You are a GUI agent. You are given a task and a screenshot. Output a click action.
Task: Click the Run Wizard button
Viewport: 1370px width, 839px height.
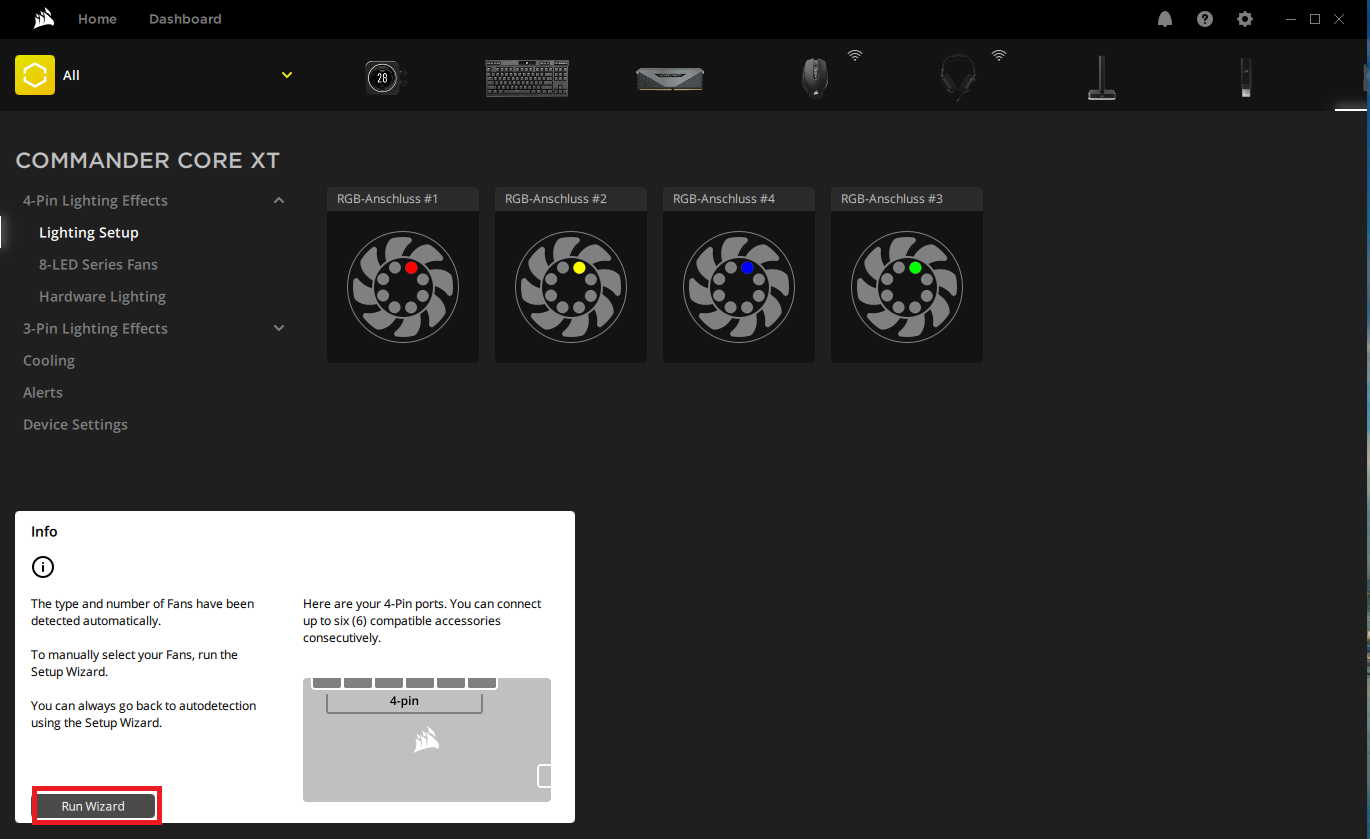pos(94,806)
